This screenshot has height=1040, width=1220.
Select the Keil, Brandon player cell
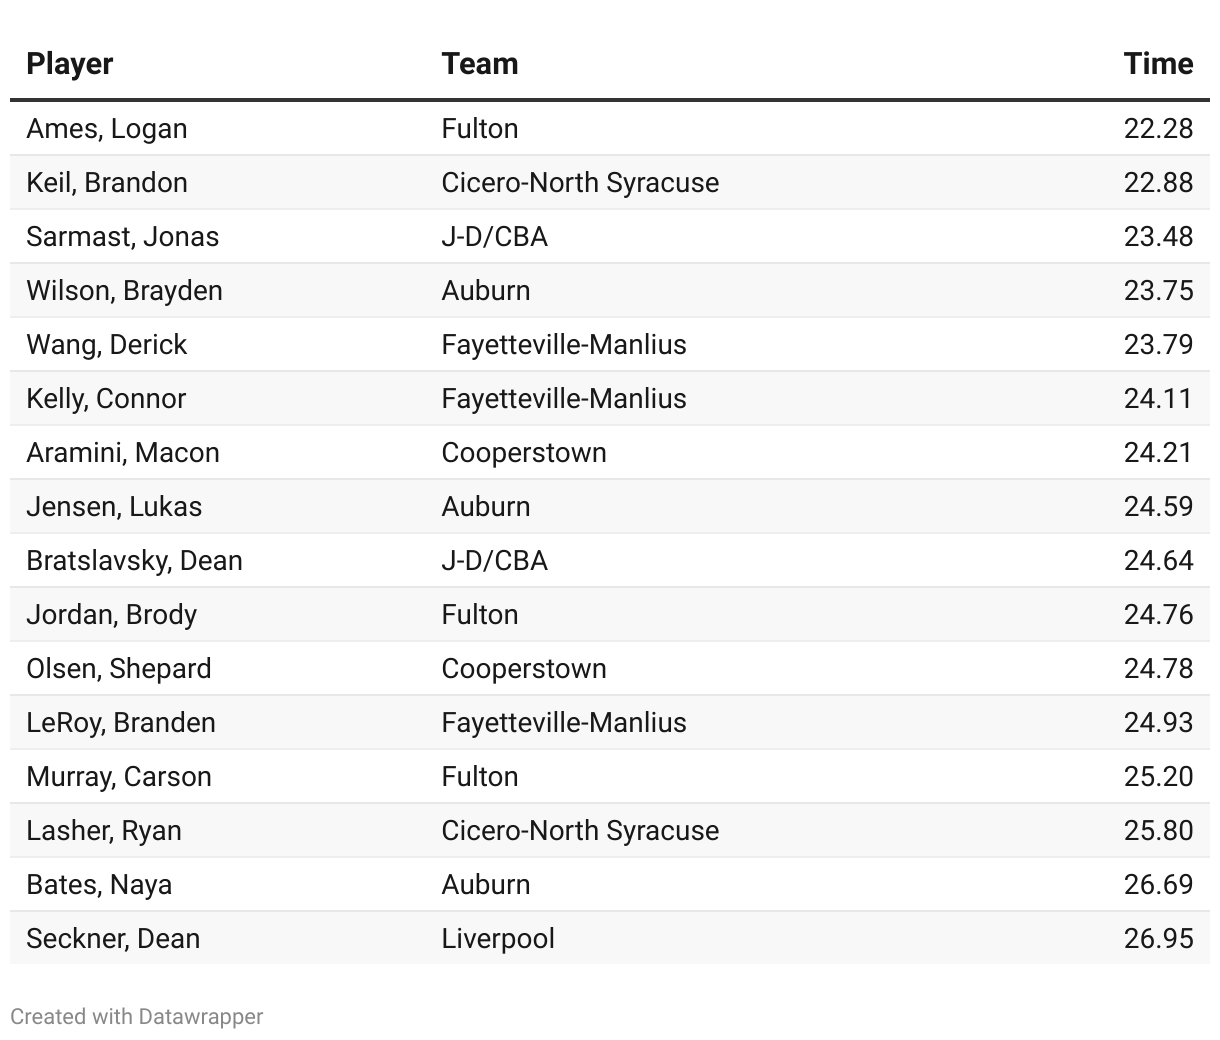pos(107,183)
